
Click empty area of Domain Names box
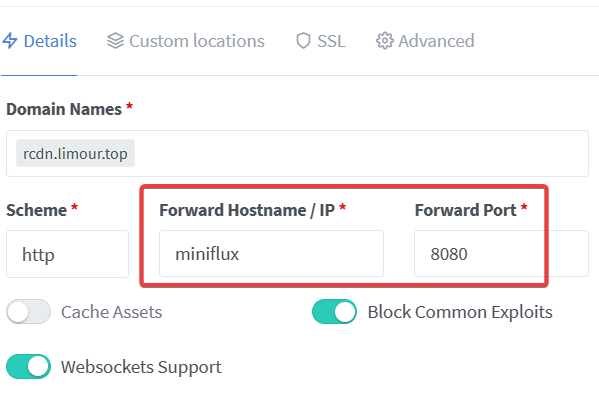tap(359, 154)
